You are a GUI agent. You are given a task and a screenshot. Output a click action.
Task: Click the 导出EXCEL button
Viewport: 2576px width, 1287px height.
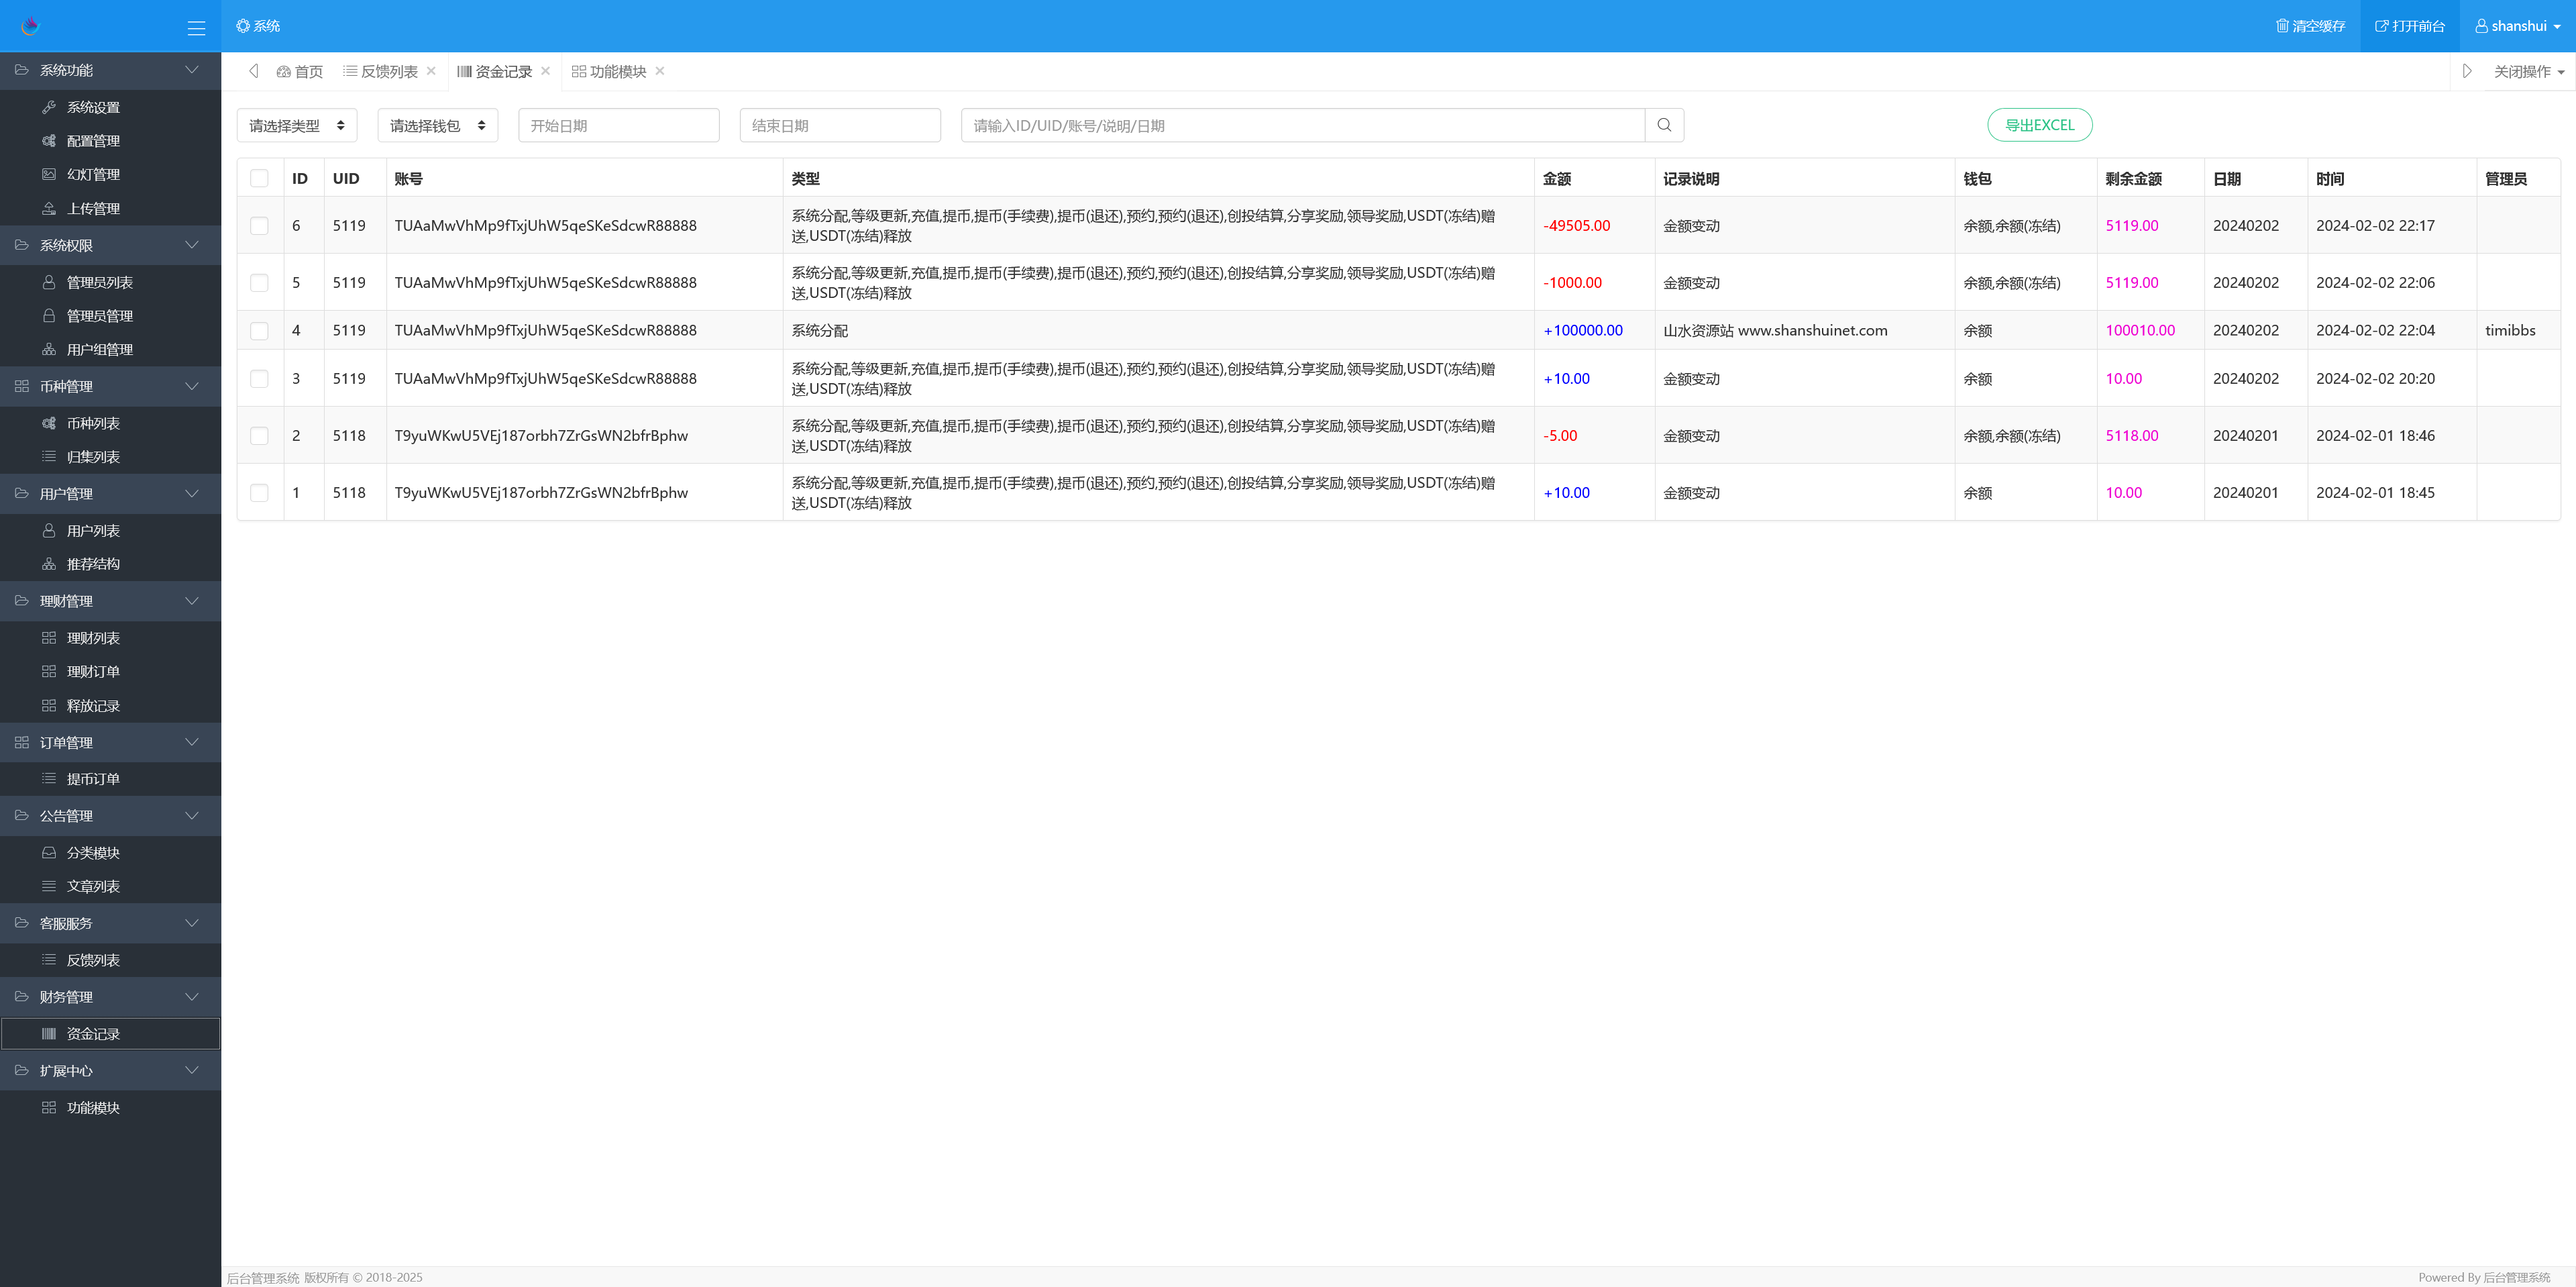pyautogui.click(x=2039, y=125)
